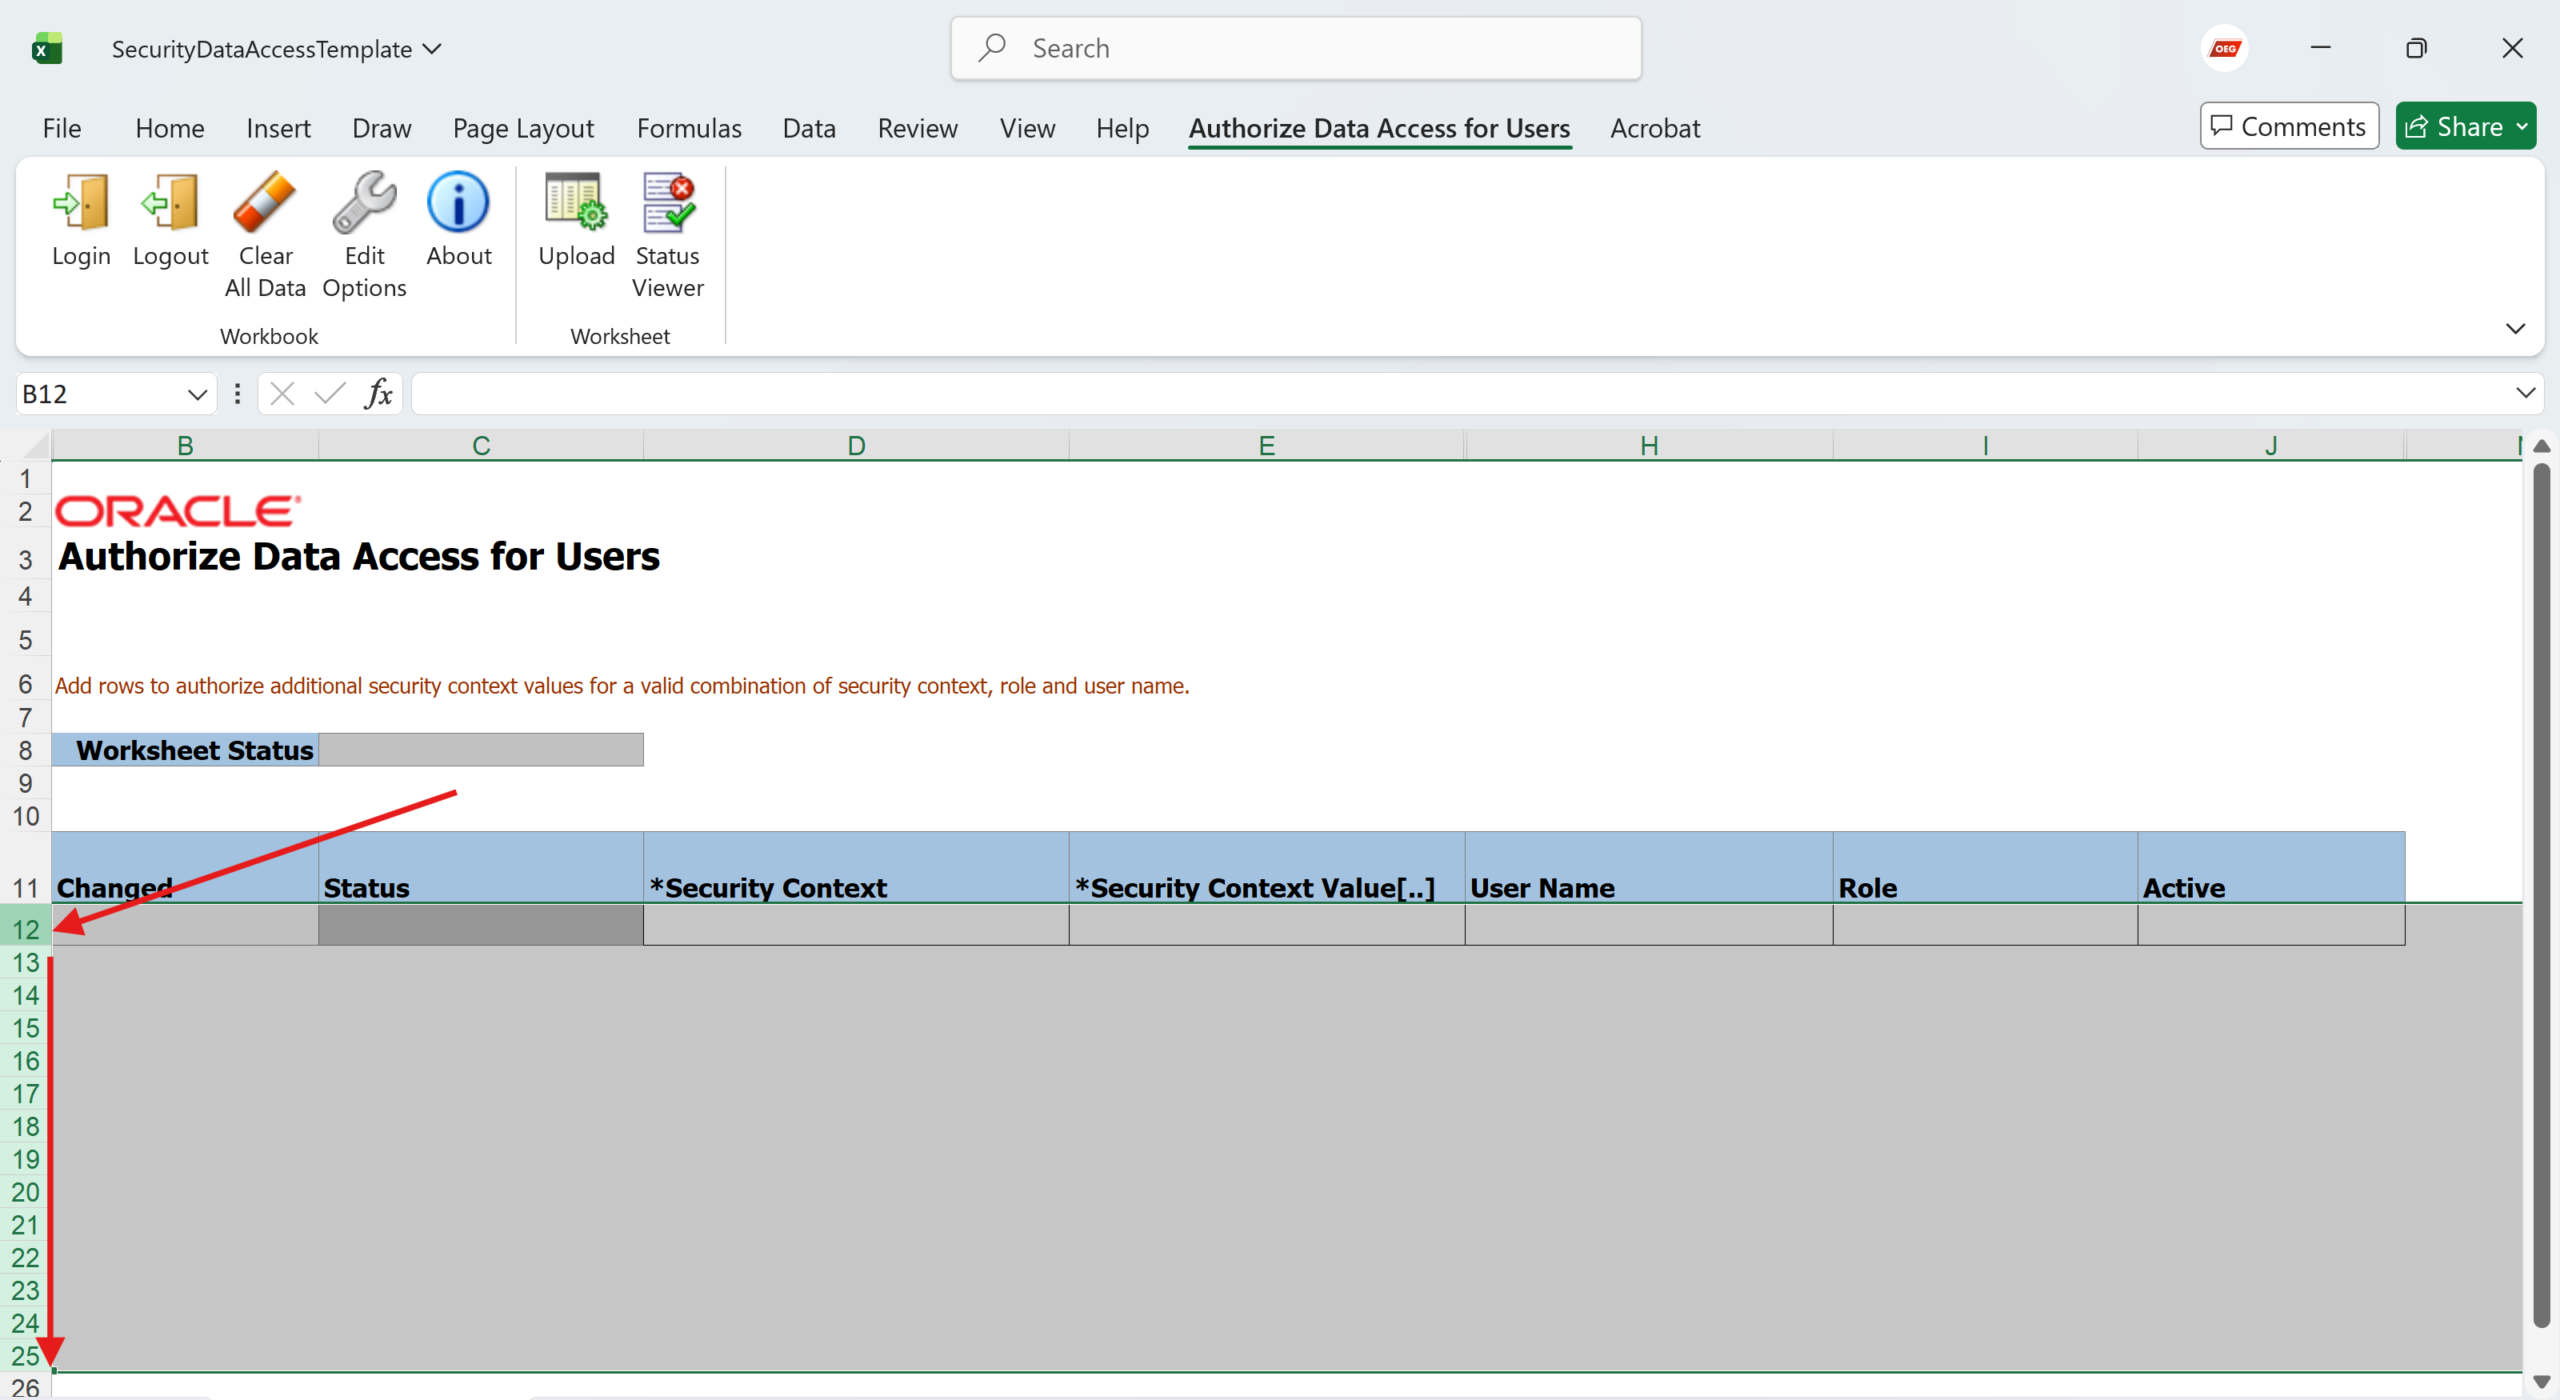Switch to the Draw tab
The image size is (2560, 1400).
(382, 128)
